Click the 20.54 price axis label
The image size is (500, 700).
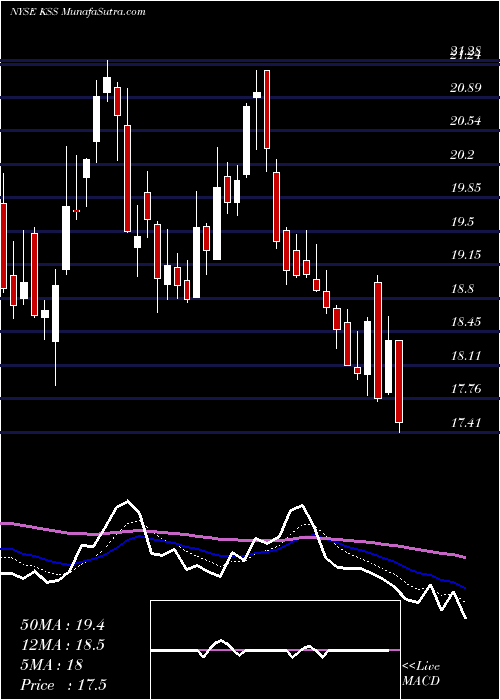click(466, 121)
